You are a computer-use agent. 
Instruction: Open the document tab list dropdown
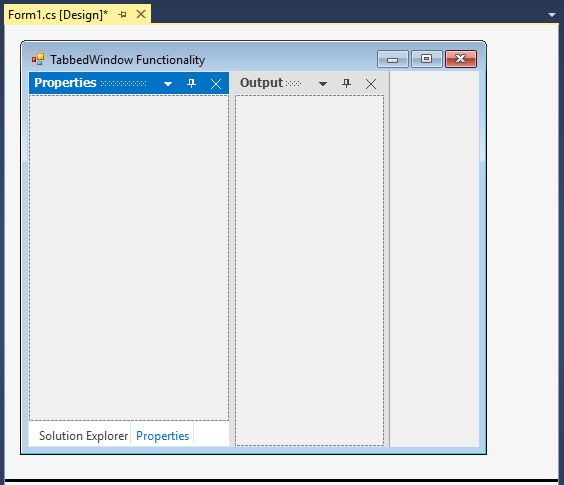[x=552, y=15]
